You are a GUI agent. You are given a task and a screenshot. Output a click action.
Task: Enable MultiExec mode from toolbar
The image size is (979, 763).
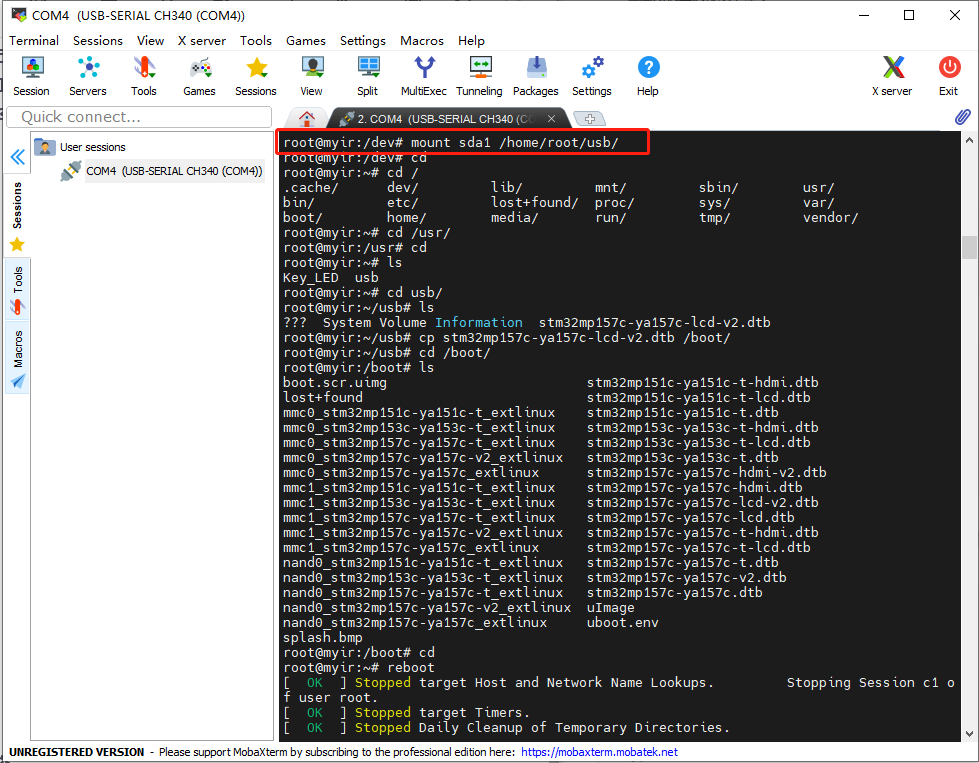(x=424, y=76)
